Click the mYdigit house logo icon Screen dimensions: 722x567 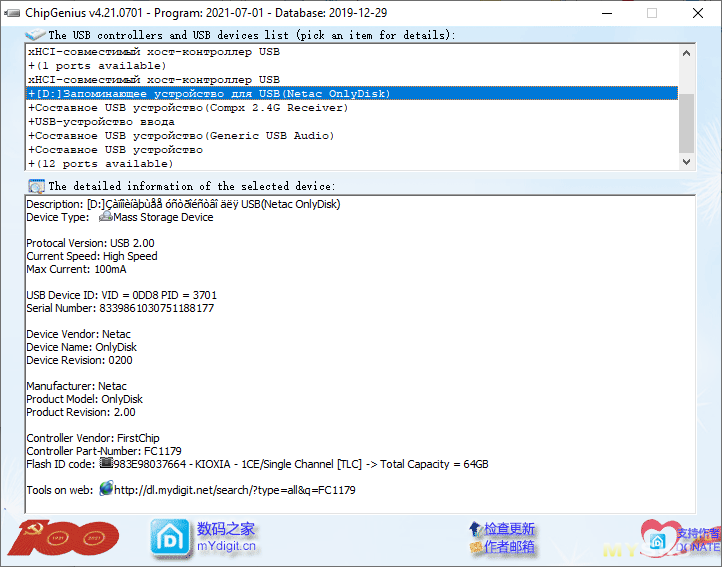(x=169, y=538)
